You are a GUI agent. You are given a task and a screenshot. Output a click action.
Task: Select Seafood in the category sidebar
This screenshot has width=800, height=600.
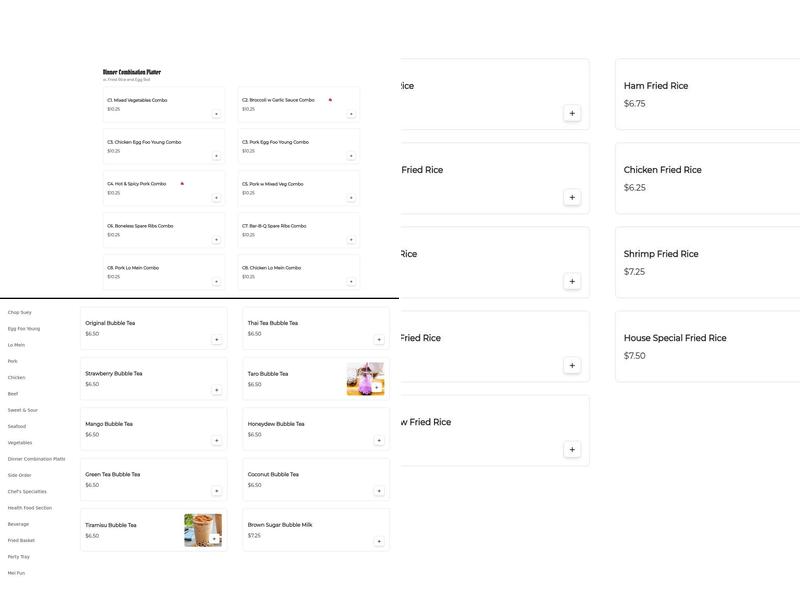pyautogui.click(x=17, y=426)
